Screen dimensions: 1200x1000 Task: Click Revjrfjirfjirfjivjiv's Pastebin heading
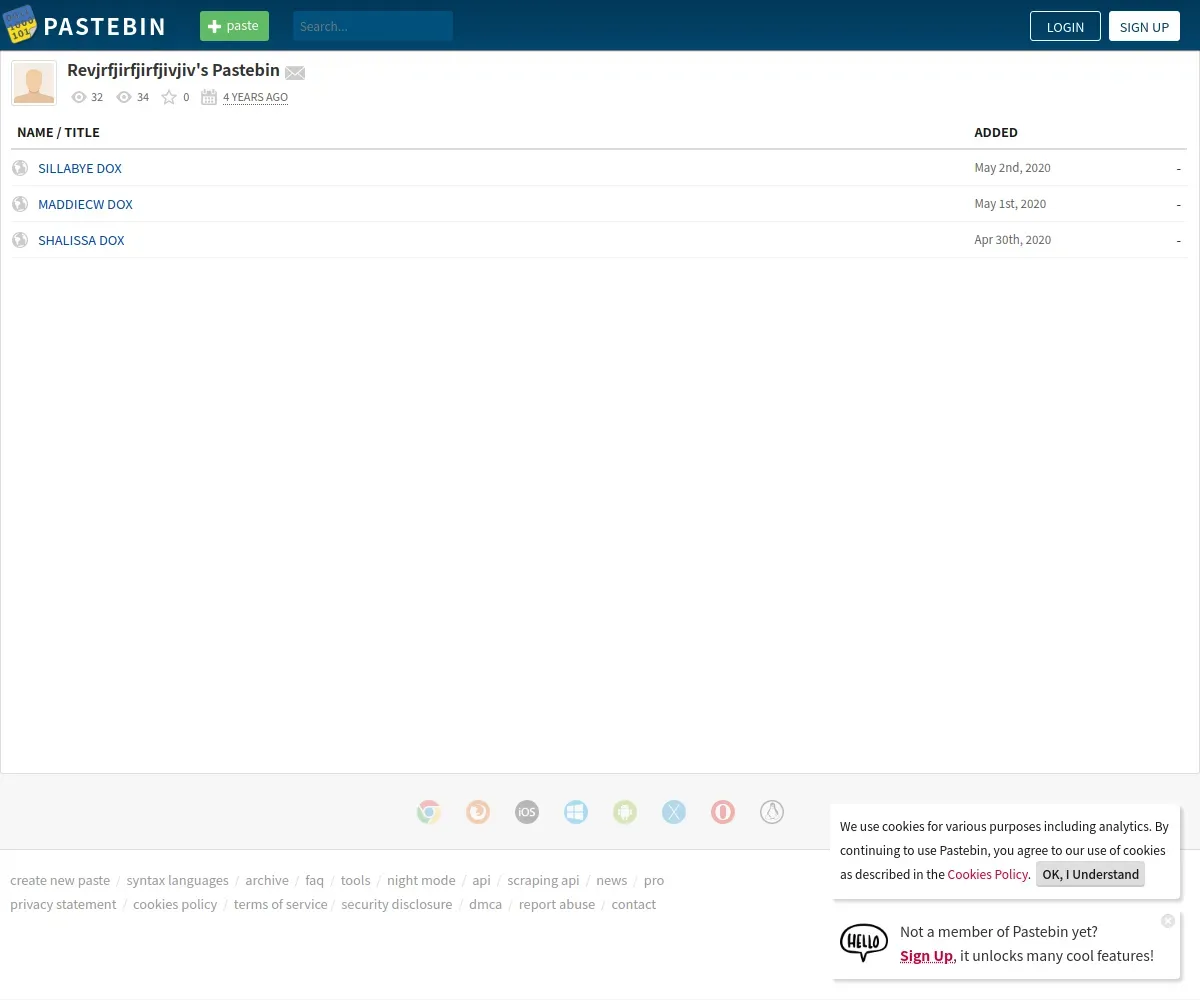pos(173,70)
